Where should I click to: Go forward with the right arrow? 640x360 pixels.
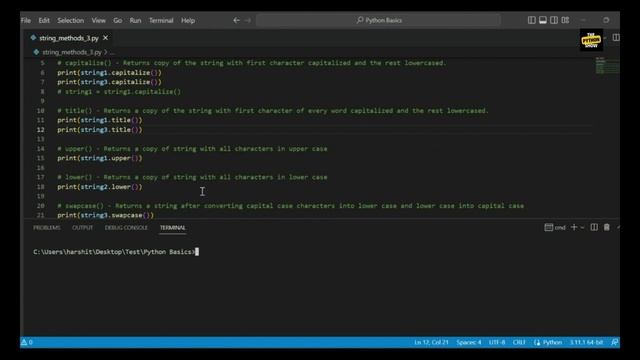click(x=248, y=20)
